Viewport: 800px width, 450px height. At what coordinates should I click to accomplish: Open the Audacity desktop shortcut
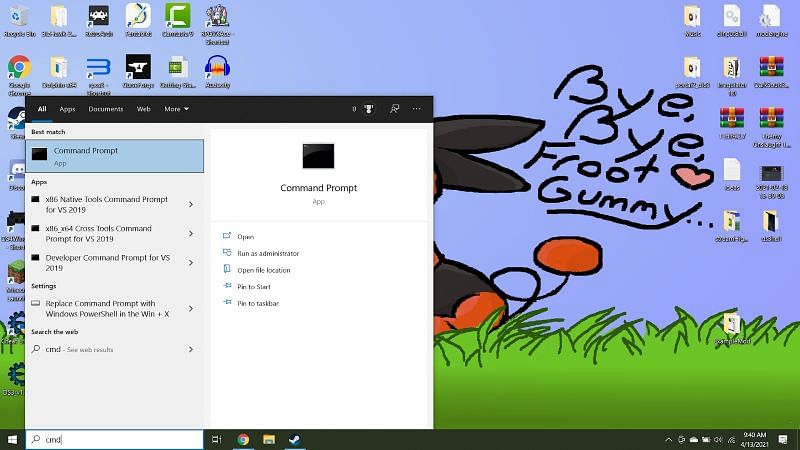[217, 69]
